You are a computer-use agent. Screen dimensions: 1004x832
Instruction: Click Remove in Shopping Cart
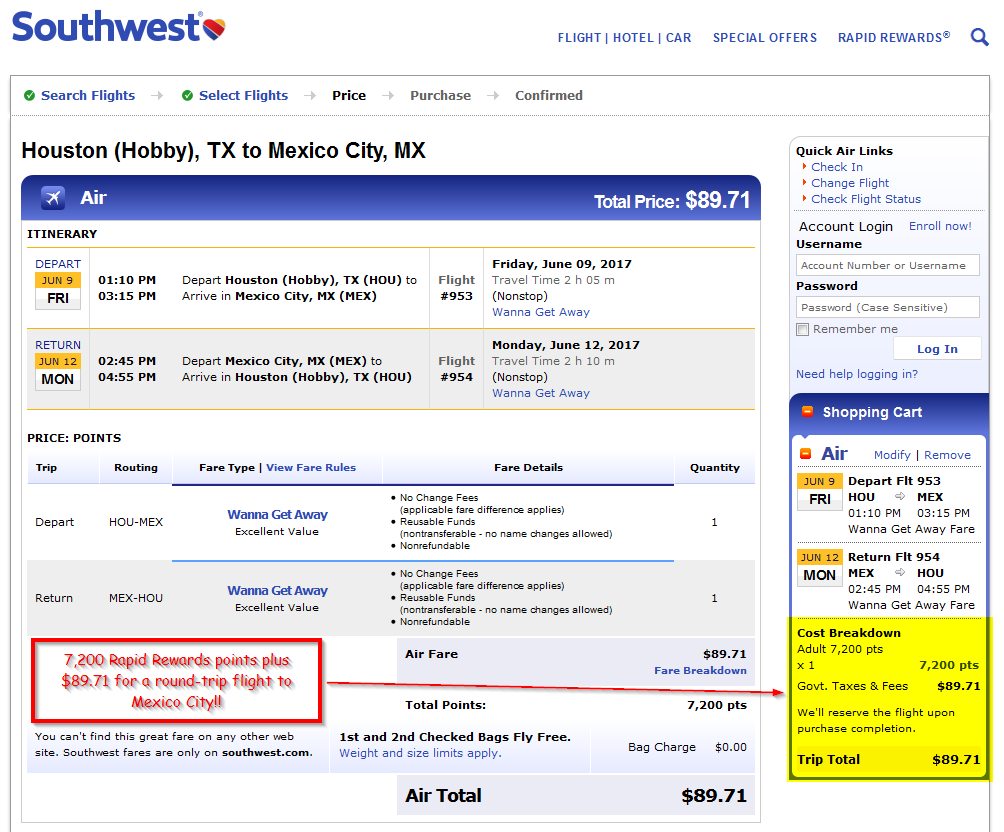point(947,455)
